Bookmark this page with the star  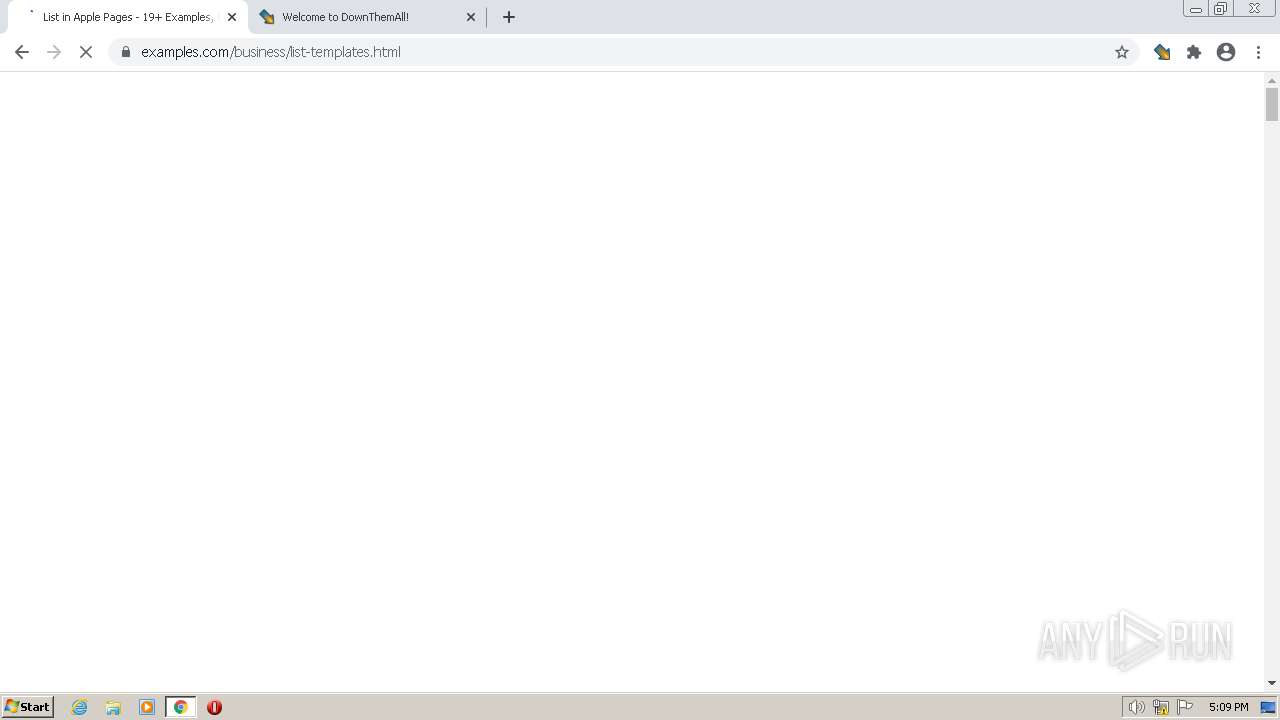pos(1122,52)
